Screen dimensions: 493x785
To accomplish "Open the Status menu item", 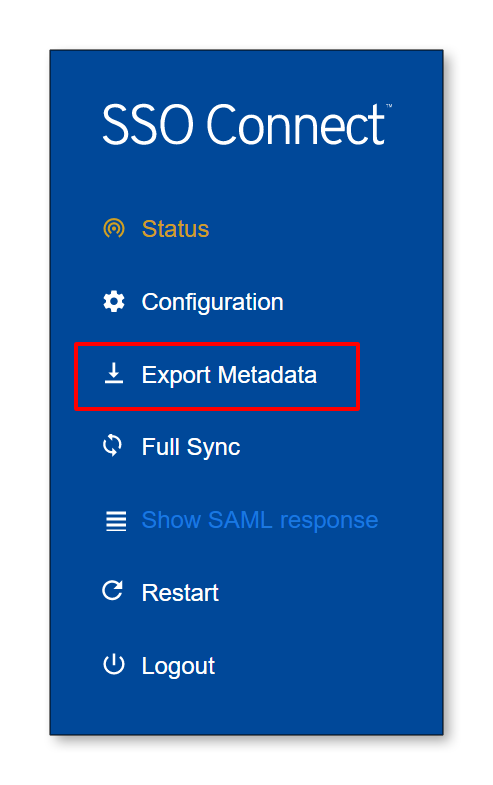I will coord(175,229).
